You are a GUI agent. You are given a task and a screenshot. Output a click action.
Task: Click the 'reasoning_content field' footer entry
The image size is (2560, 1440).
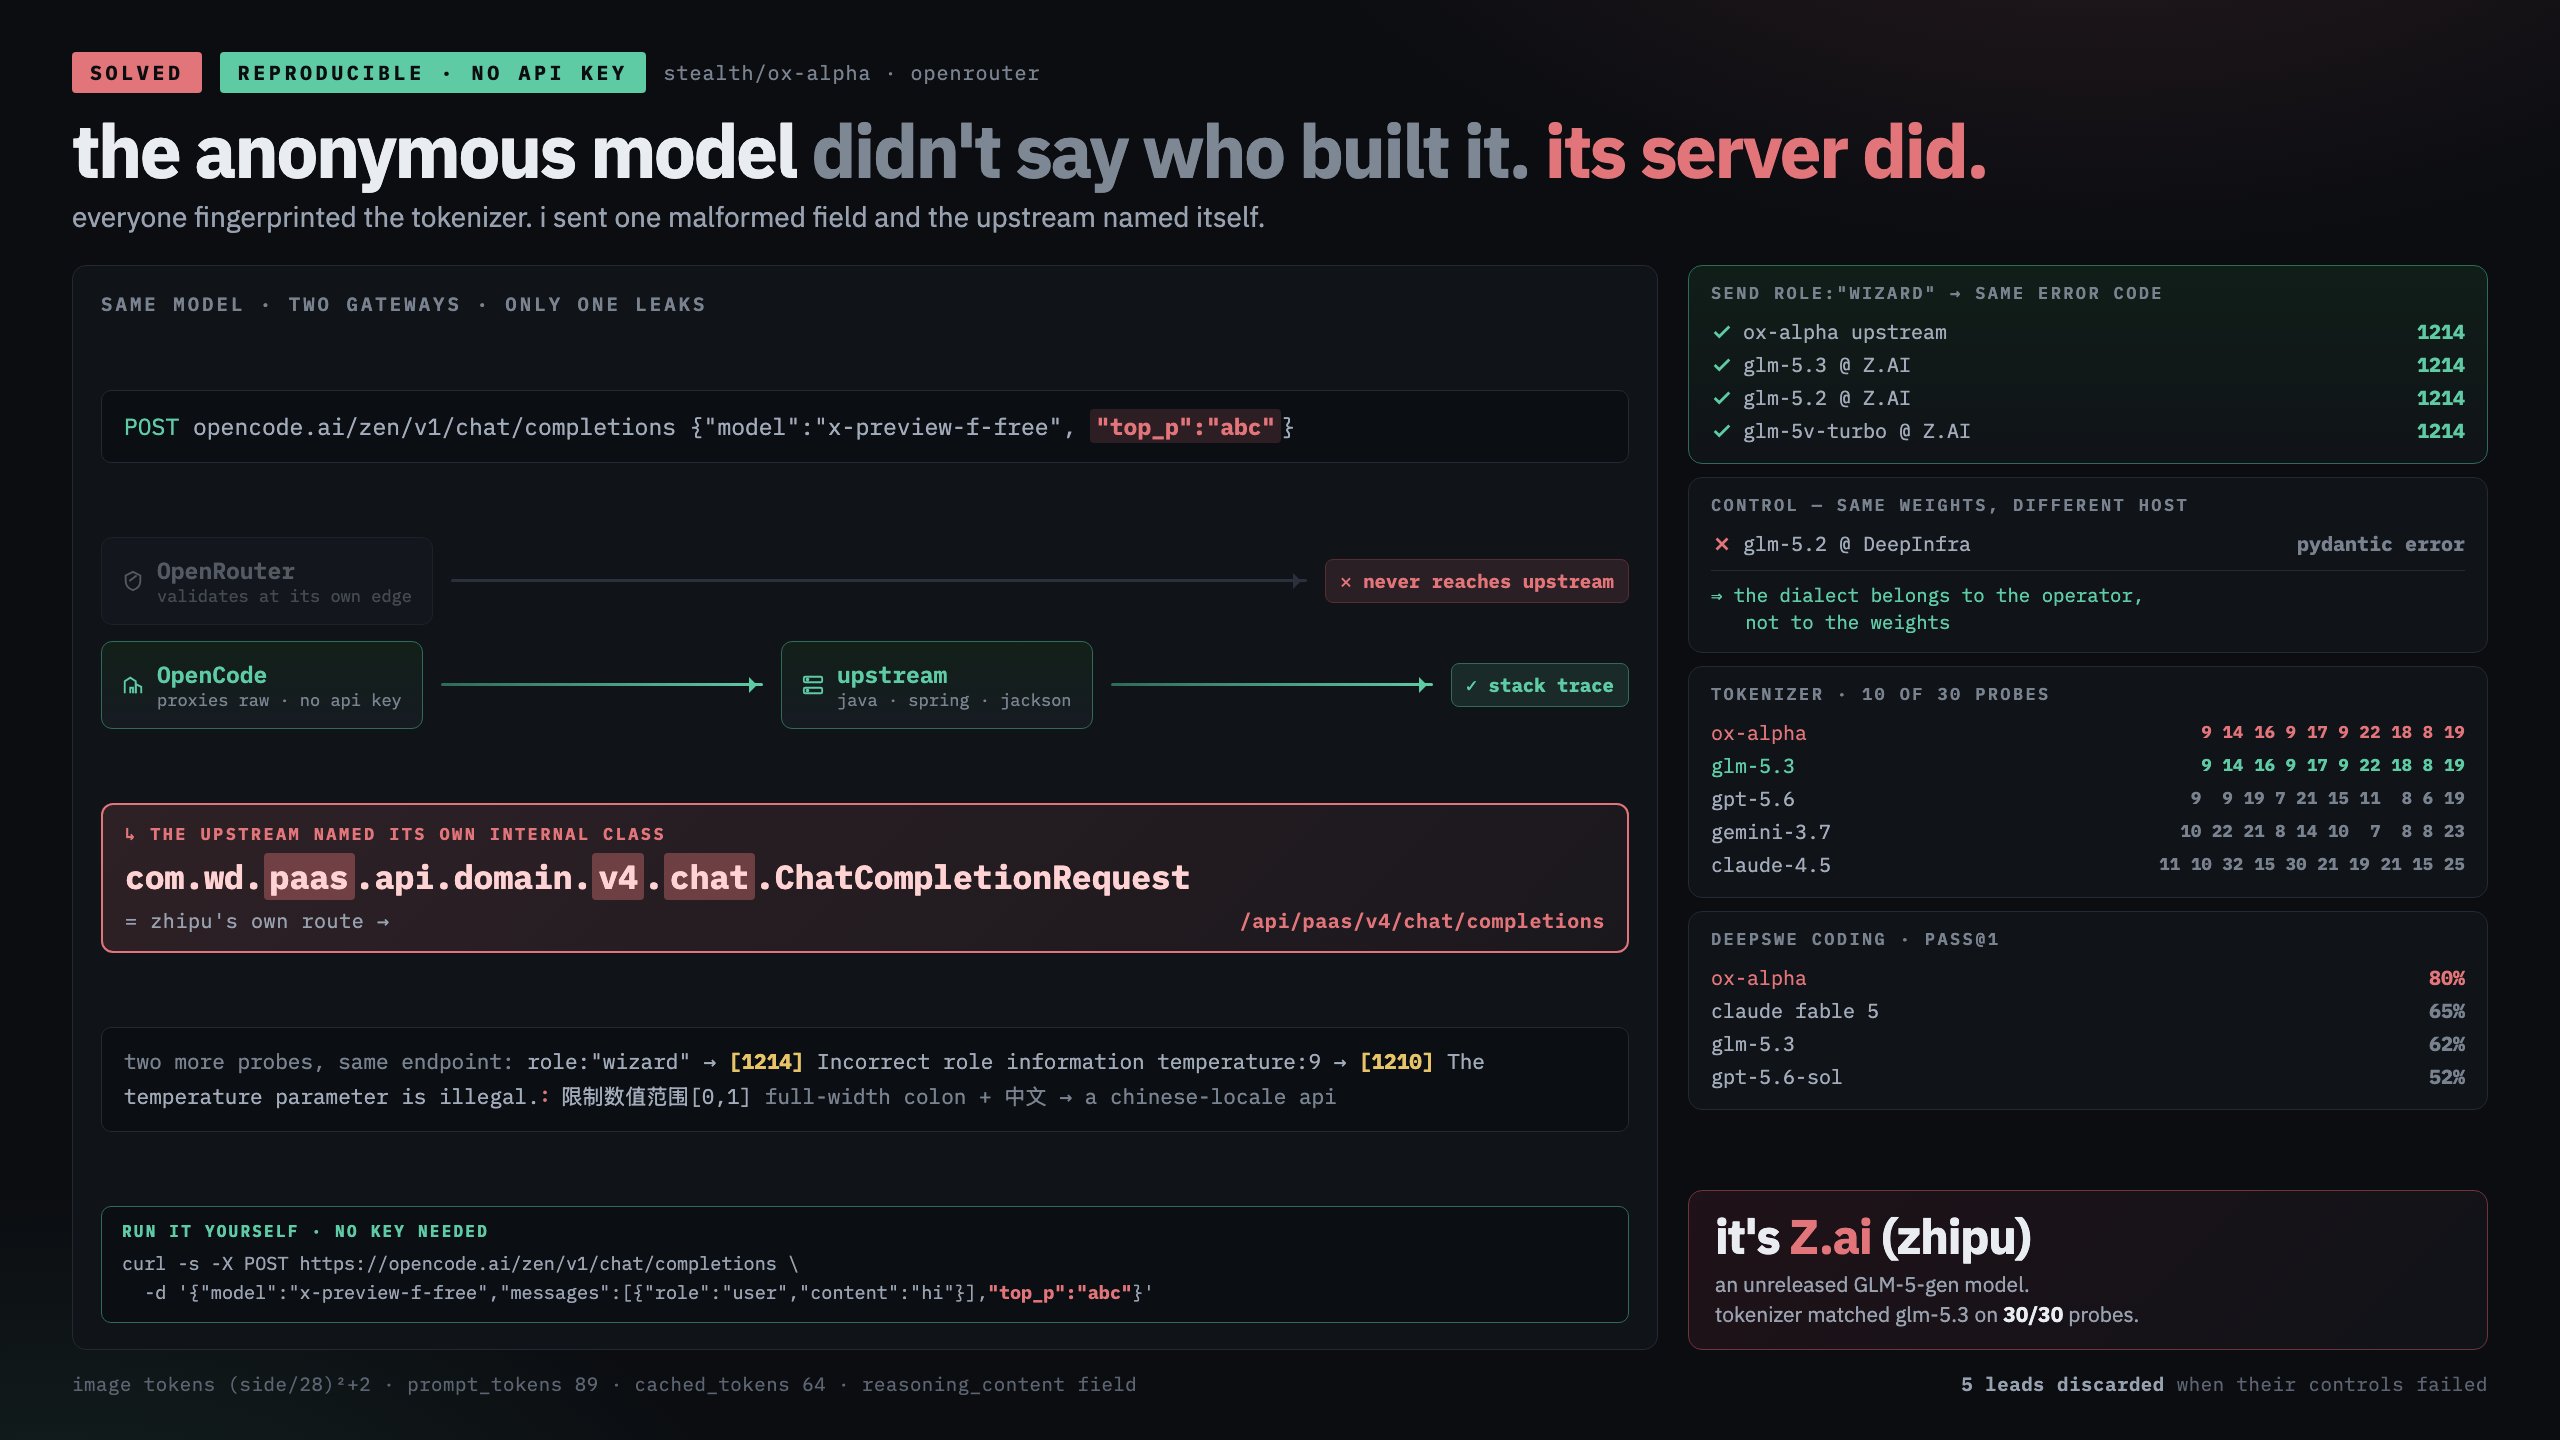(x=999, y=1384)
